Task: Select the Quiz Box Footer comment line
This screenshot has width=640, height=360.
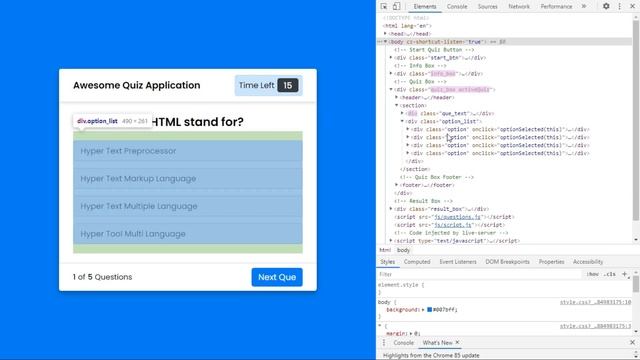Action: coord(437,177)
